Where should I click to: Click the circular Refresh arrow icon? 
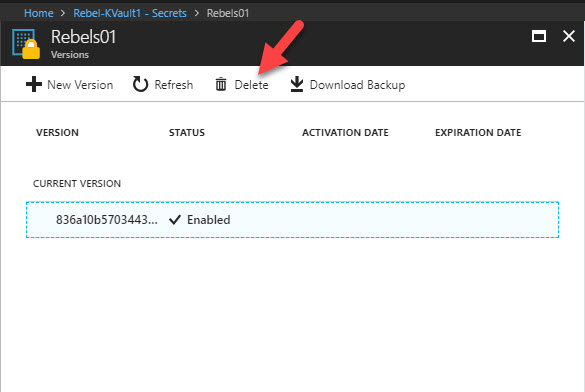(140, 84)
